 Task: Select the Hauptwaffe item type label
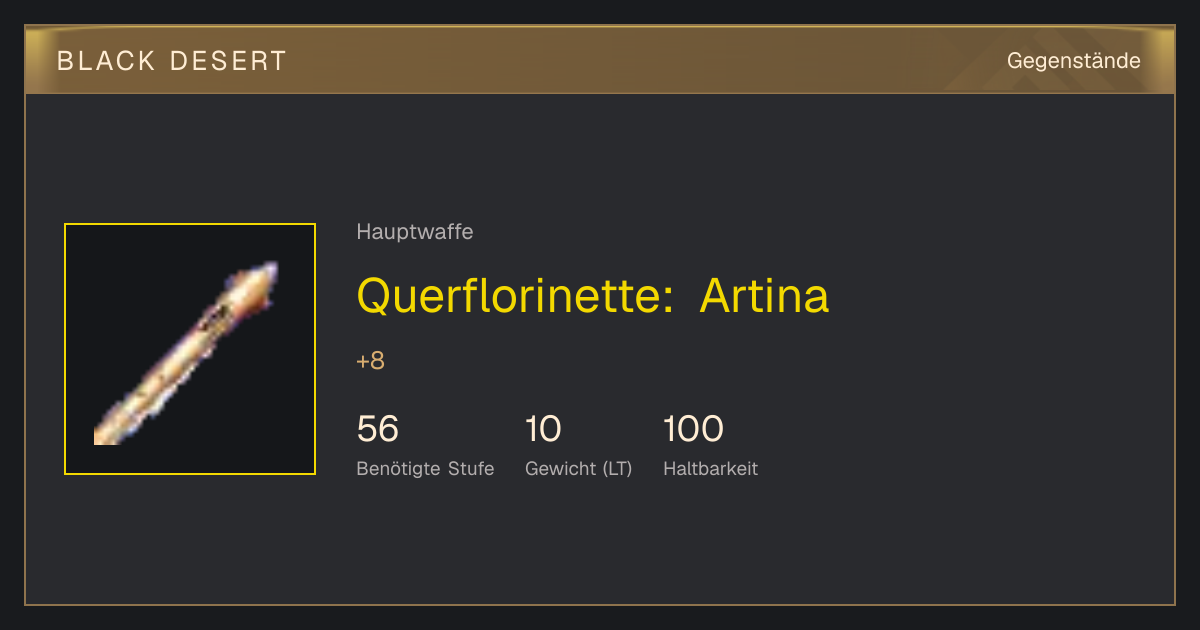tap(415, 232)
